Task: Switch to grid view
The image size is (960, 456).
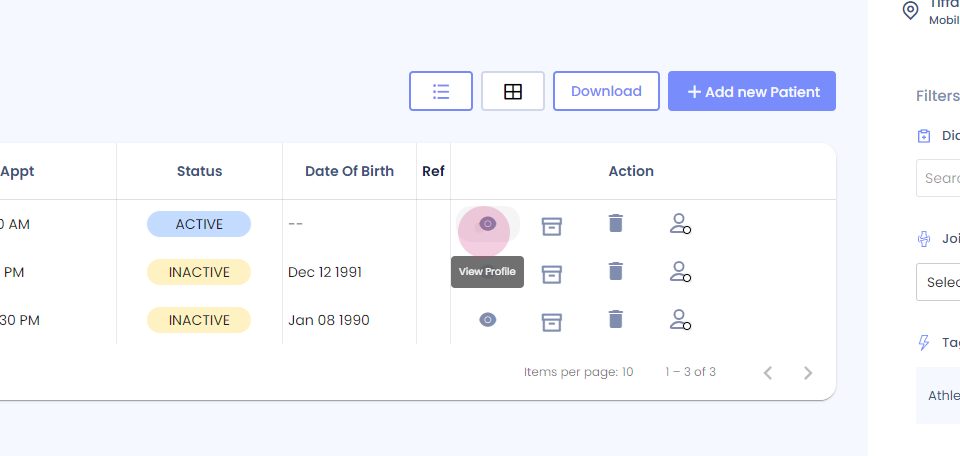Action: pos(512,91)
